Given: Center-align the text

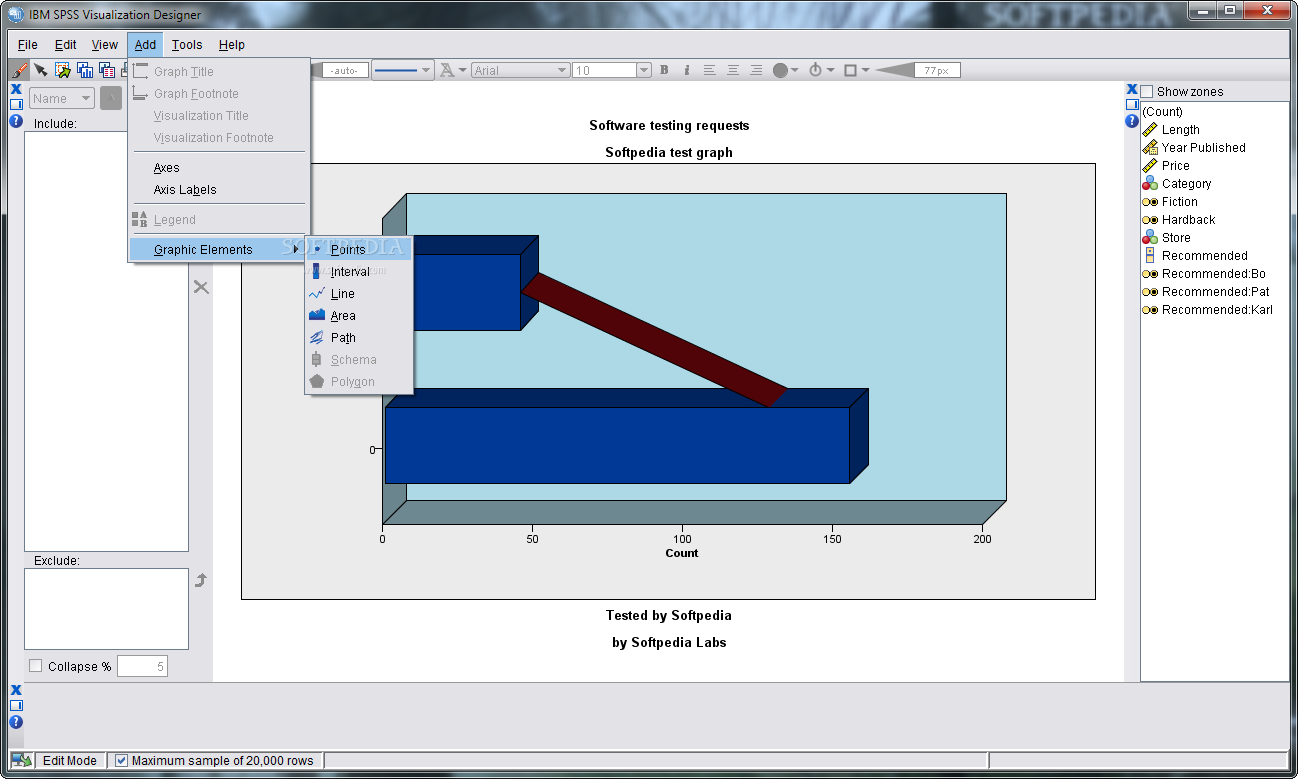Looking at the screenshot, I should (x=733, y=70).
